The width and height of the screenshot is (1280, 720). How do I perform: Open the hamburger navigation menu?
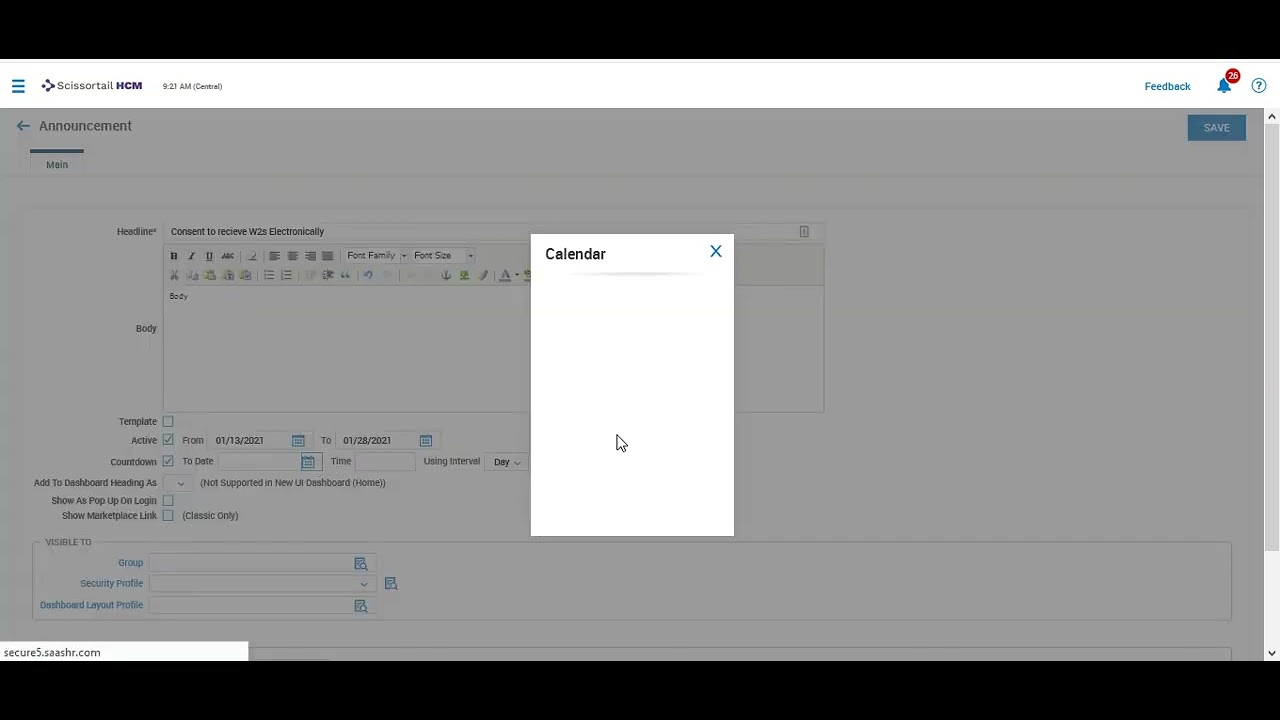(18, 86)
